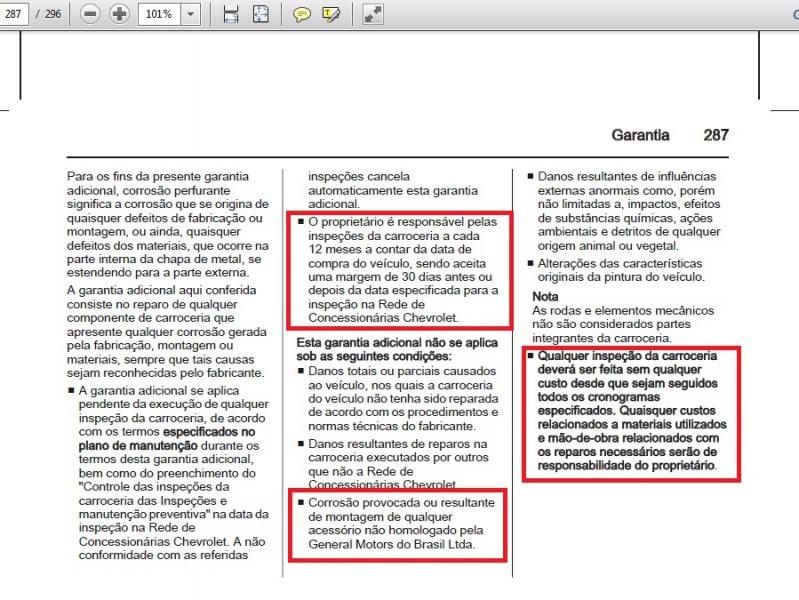Switch to read mode expand icon
Screen dimensions: 799x600
point(372,14)
